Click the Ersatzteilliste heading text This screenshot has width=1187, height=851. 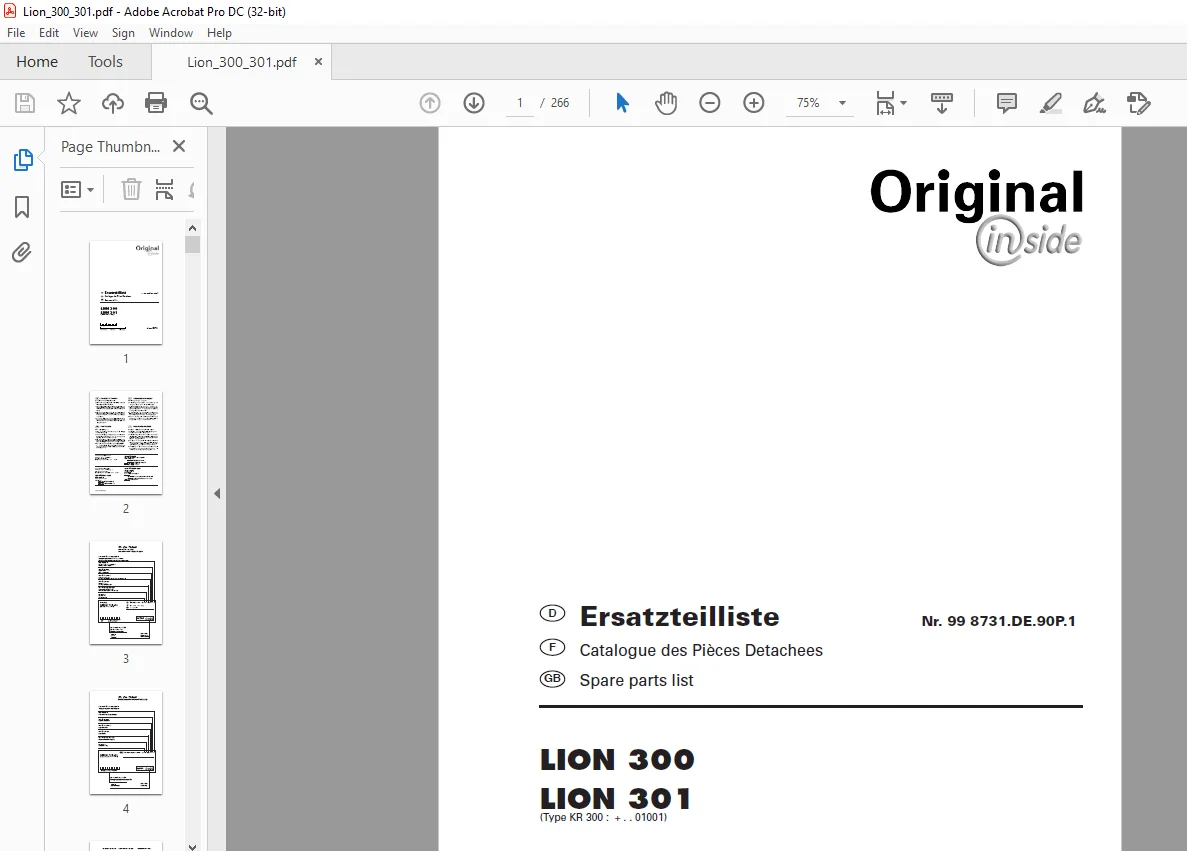[679, 616]
